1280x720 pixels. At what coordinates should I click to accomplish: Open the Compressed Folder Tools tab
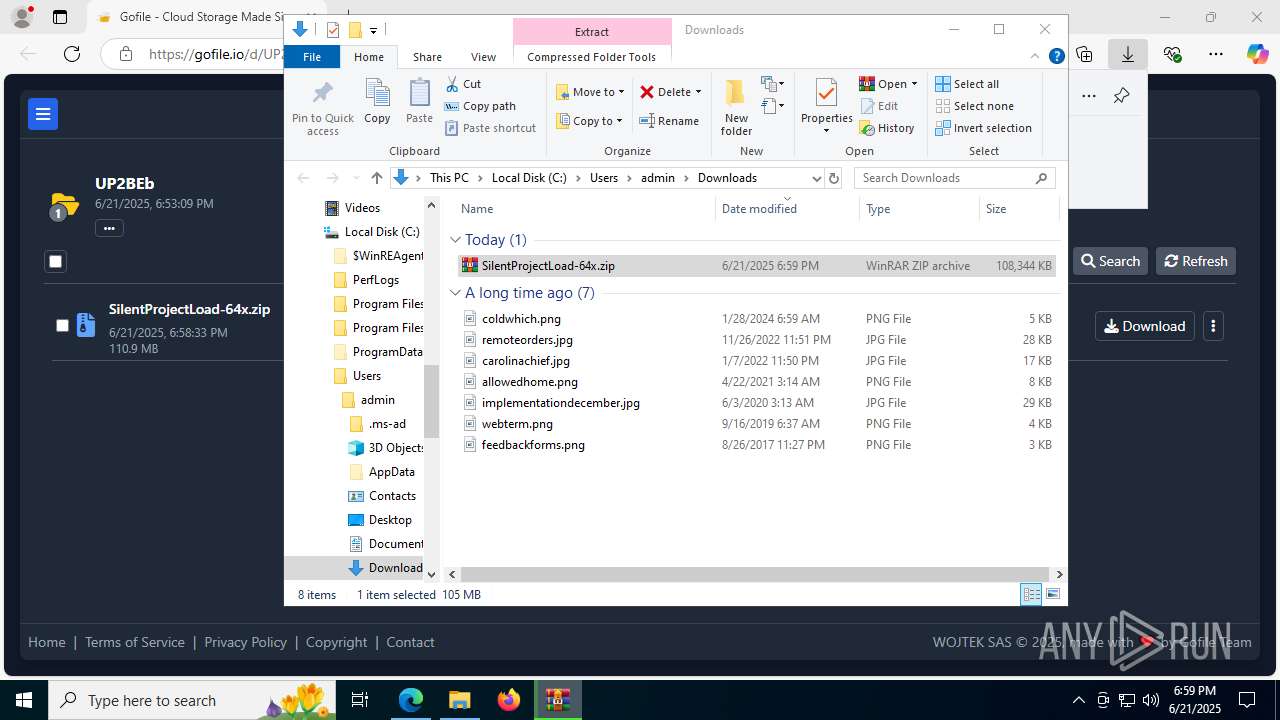click(591, 57)
